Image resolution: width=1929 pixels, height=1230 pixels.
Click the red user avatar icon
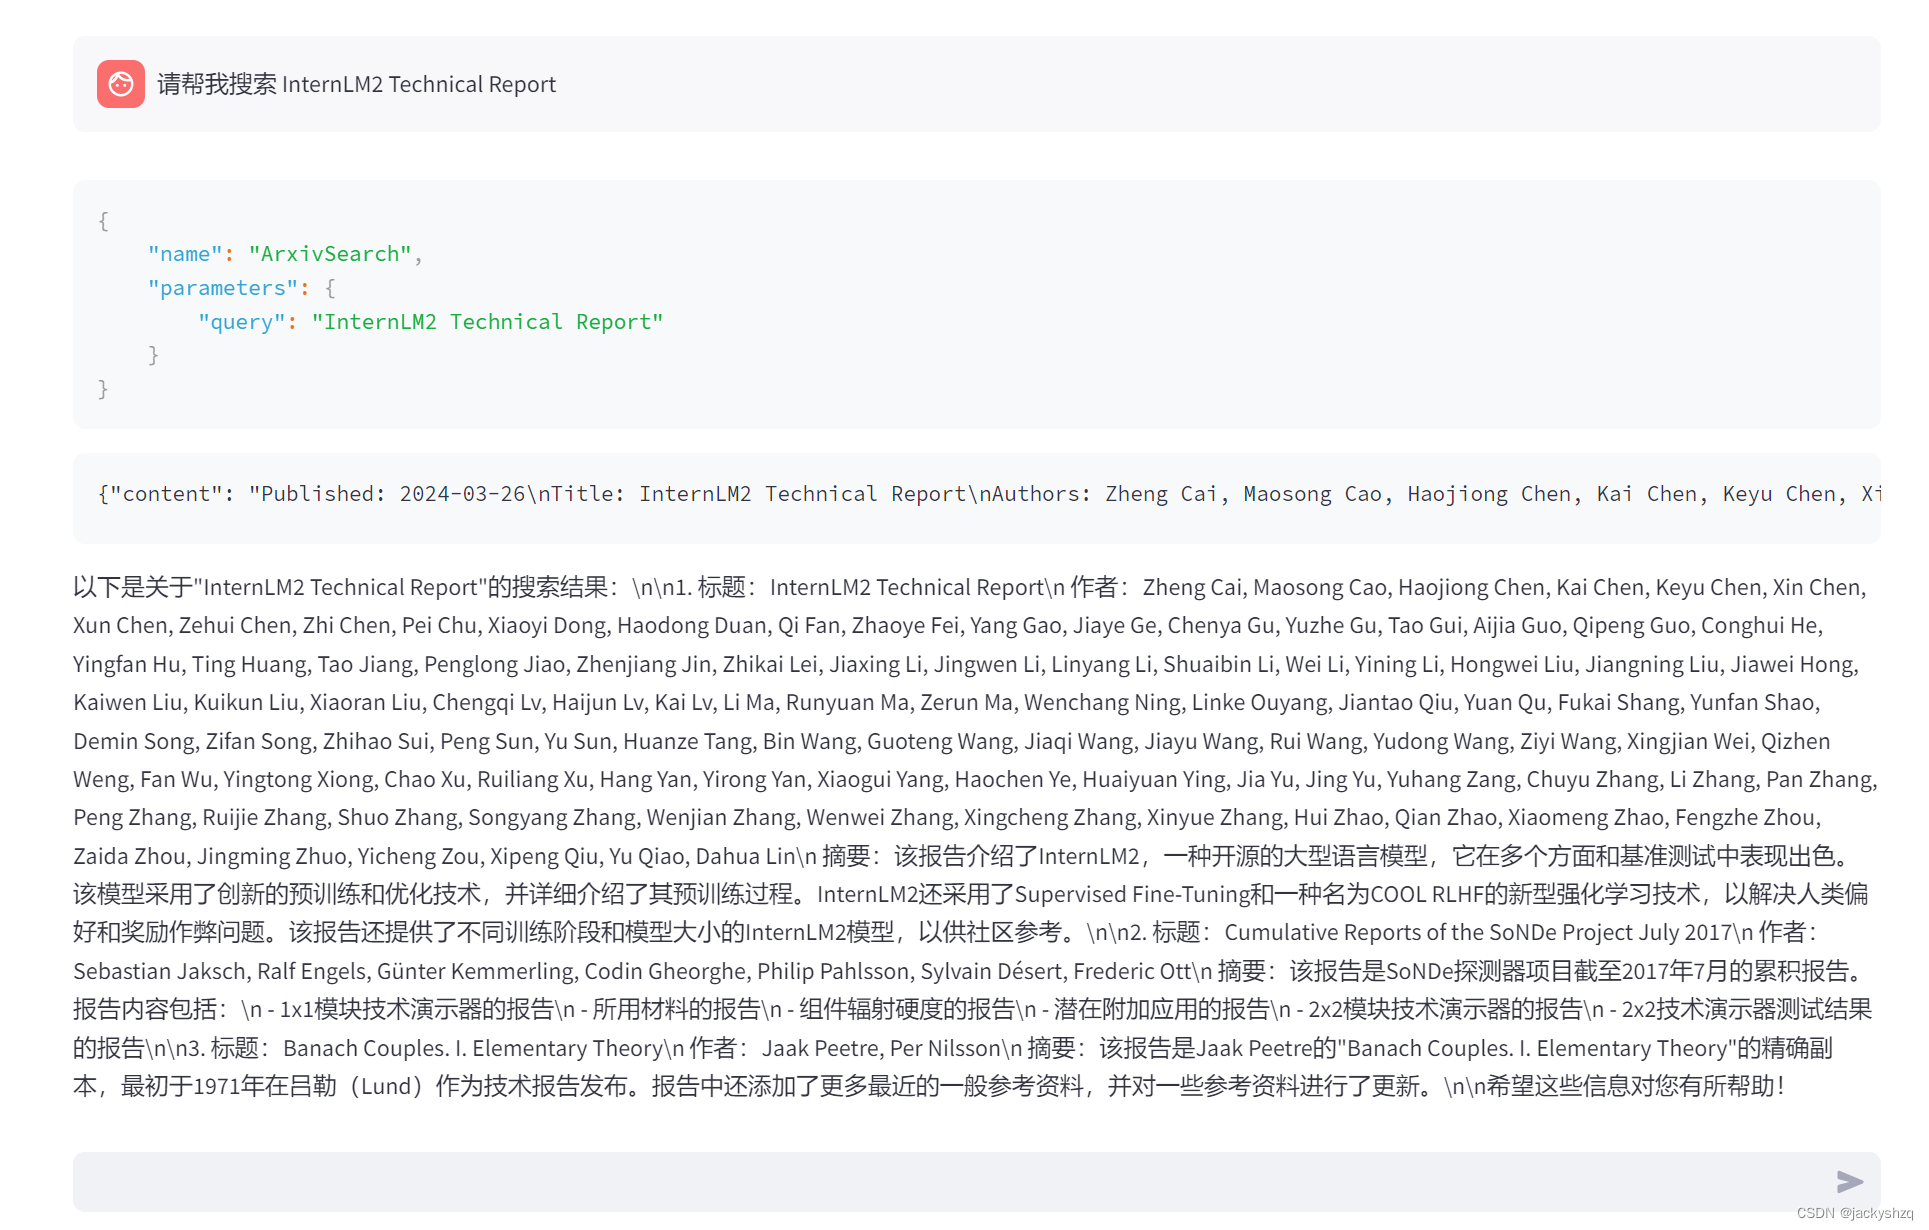coord(120,84)
